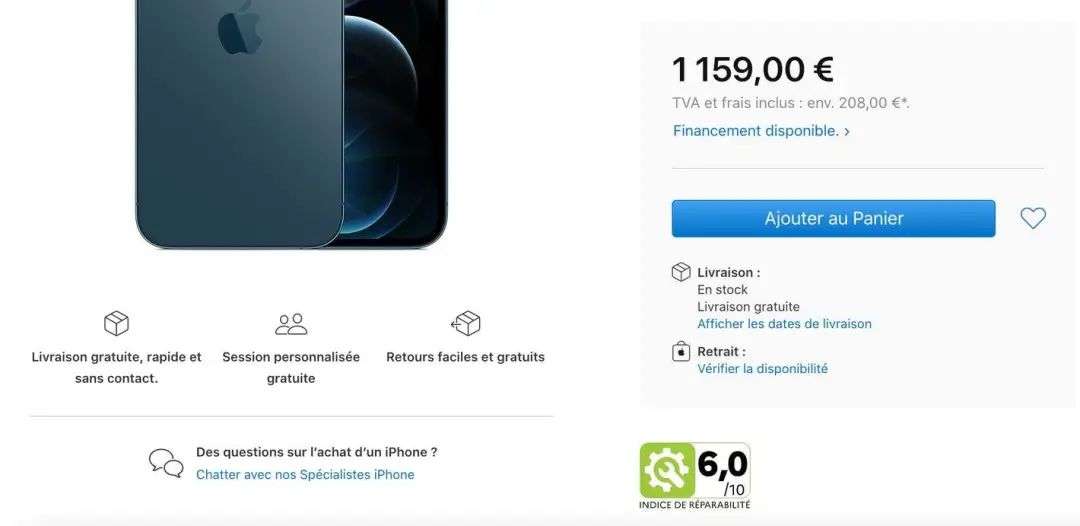Click the personal session people icon
Image resolution: width=1080 pixels, height=526 pixels.
click(x=291, y=324)
